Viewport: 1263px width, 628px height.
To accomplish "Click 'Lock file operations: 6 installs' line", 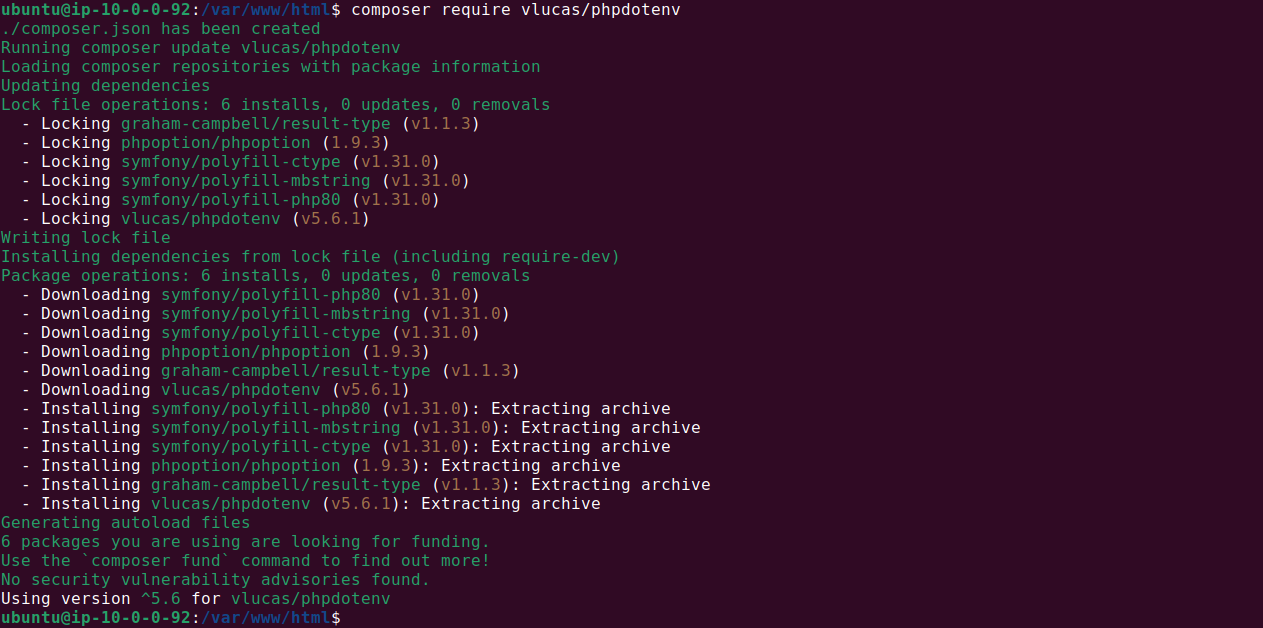I will (x=276, y=105).
